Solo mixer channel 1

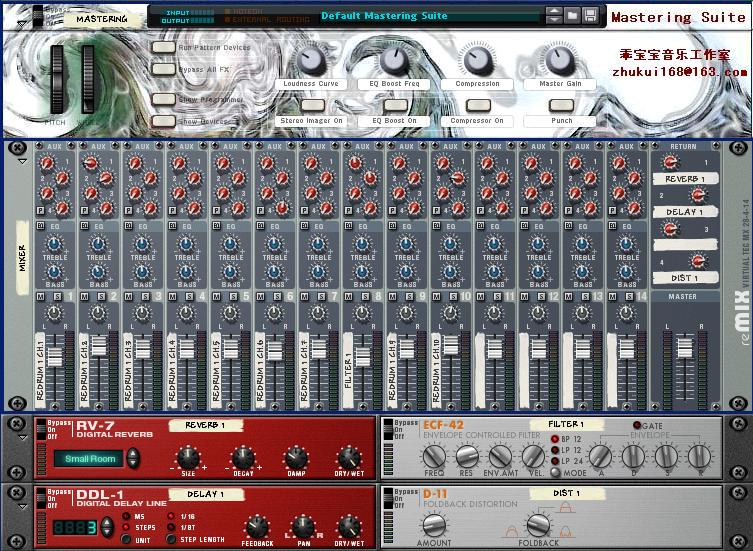click(x=57, y=297)
